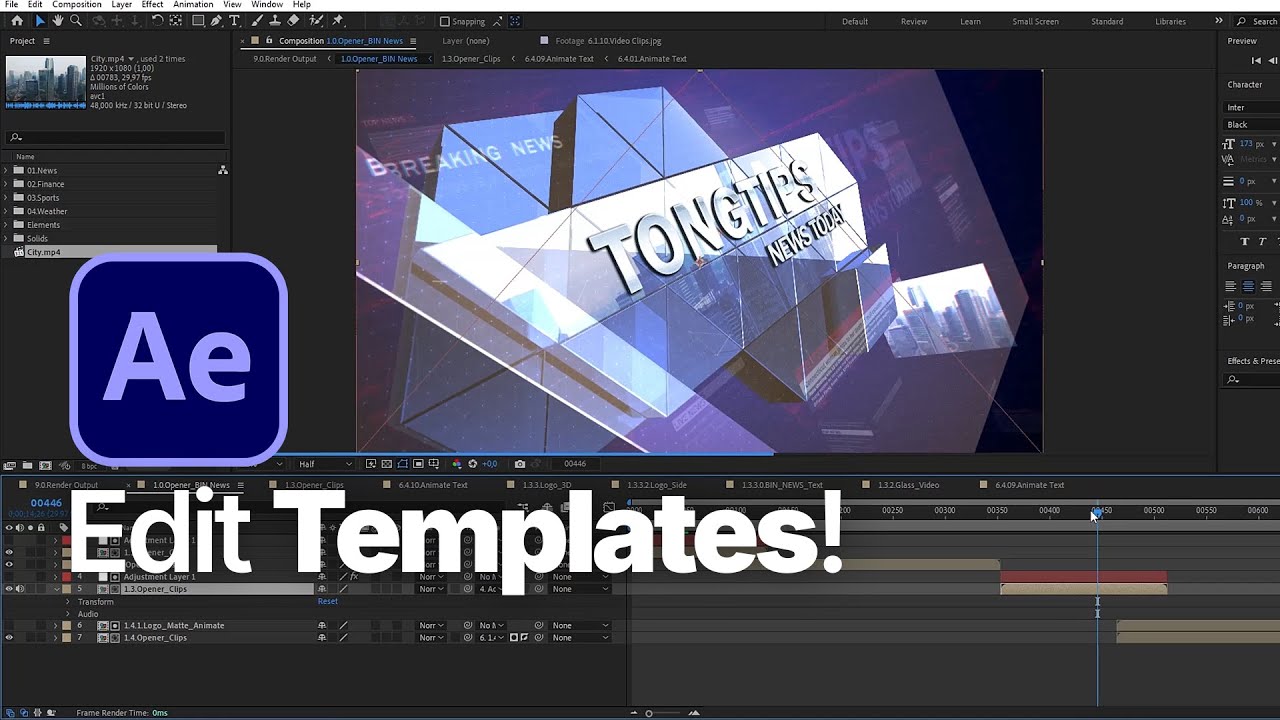Toggle the Snapping checkbox
1280x720 pixels.
[x=445, y=21]
